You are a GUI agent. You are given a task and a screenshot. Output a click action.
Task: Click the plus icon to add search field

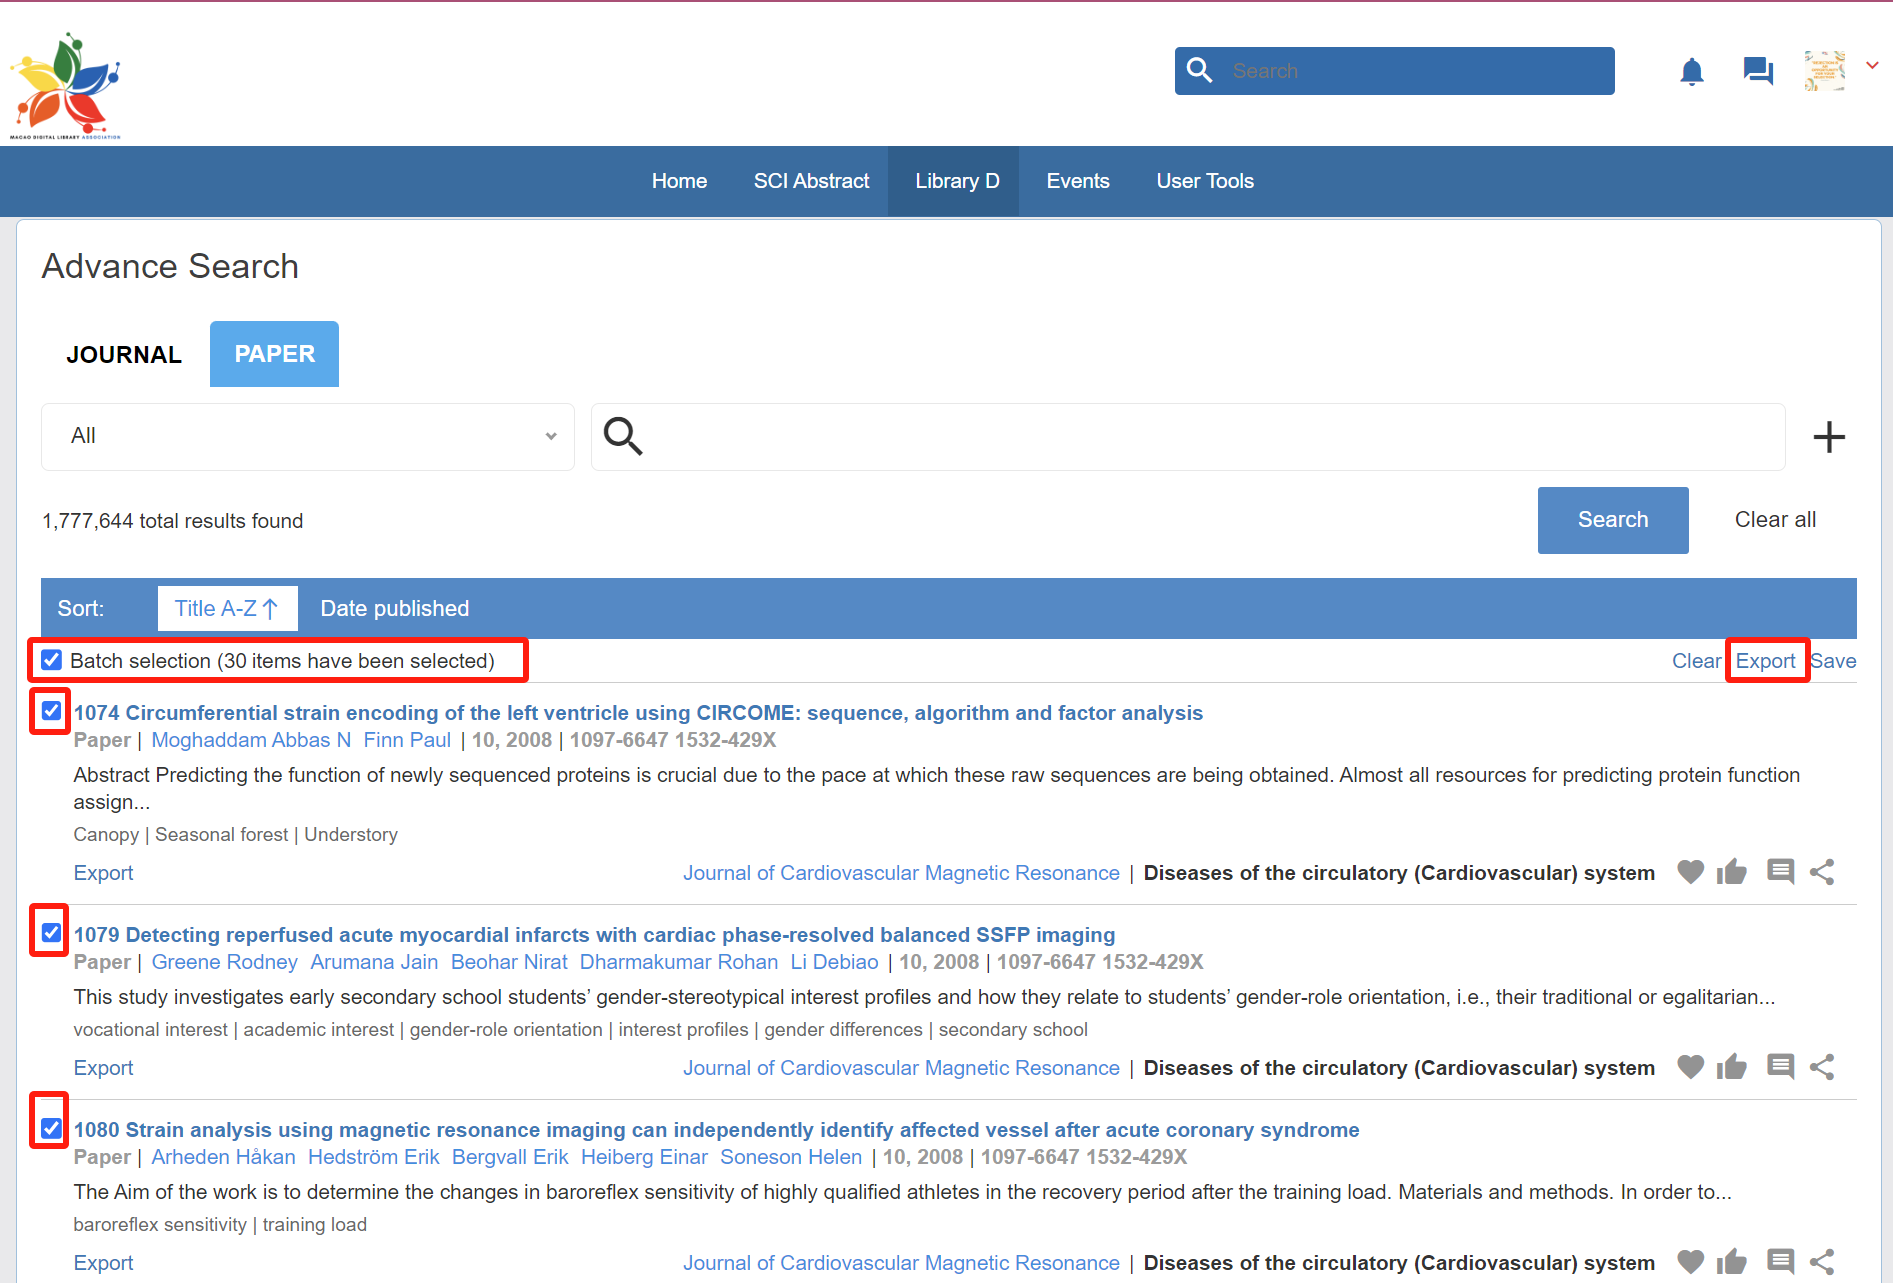click(x=1828, y=437)
